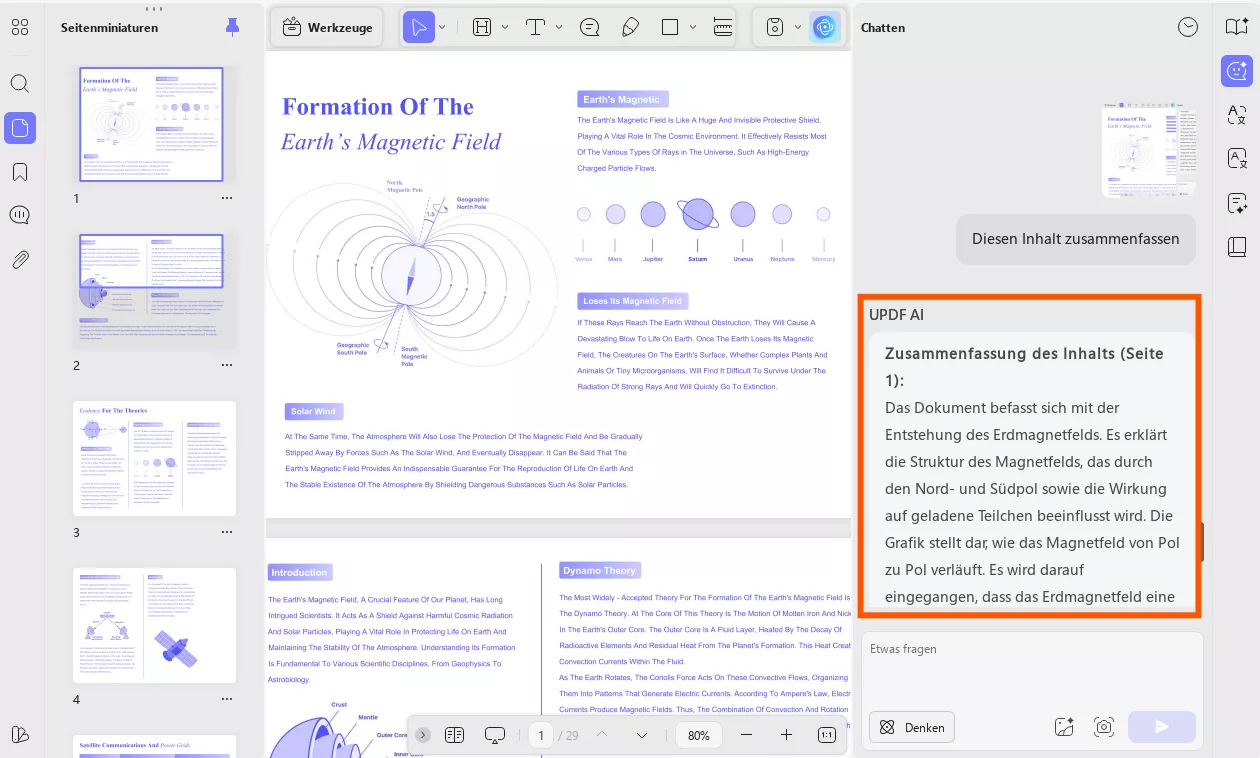Click the page number field

pyautogui.click(x=541, y=735)
